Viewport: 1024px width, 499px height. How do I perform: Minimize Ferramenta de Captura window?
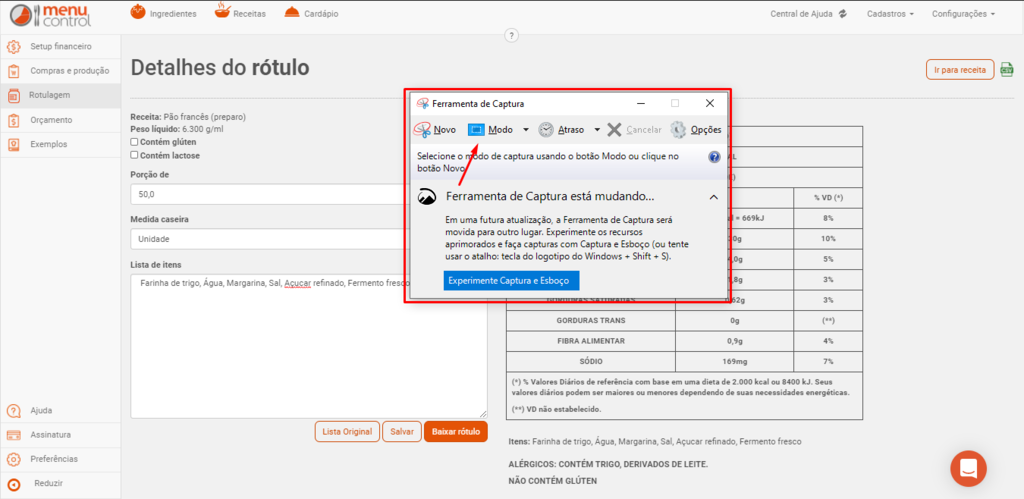pyautogui.click(x=641, y=103)
